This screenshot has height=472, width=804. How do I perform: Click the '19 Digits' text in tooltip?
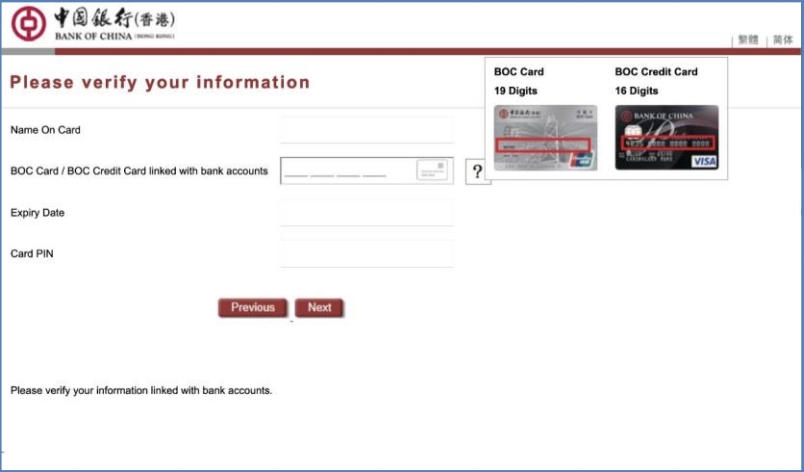515,91
